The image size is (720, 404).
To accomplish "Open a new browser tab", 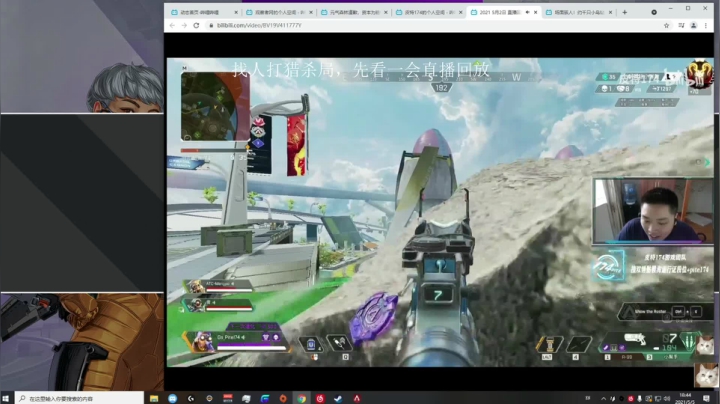I will 624,12.
